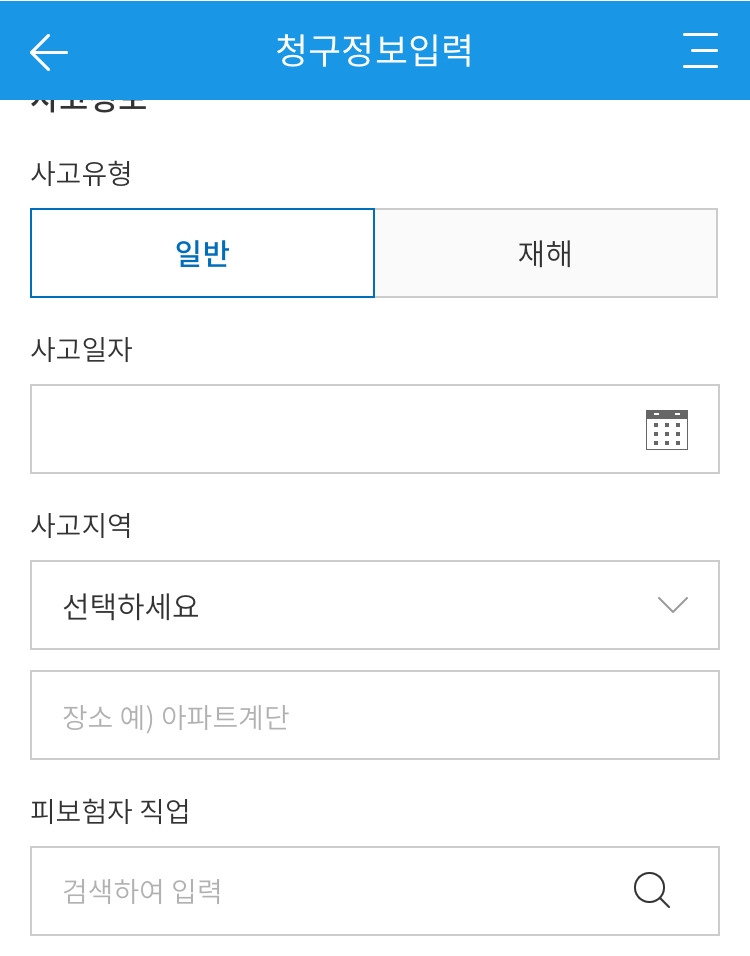
Task: Tap the 재해 button label text
Action: pos(545,253)
